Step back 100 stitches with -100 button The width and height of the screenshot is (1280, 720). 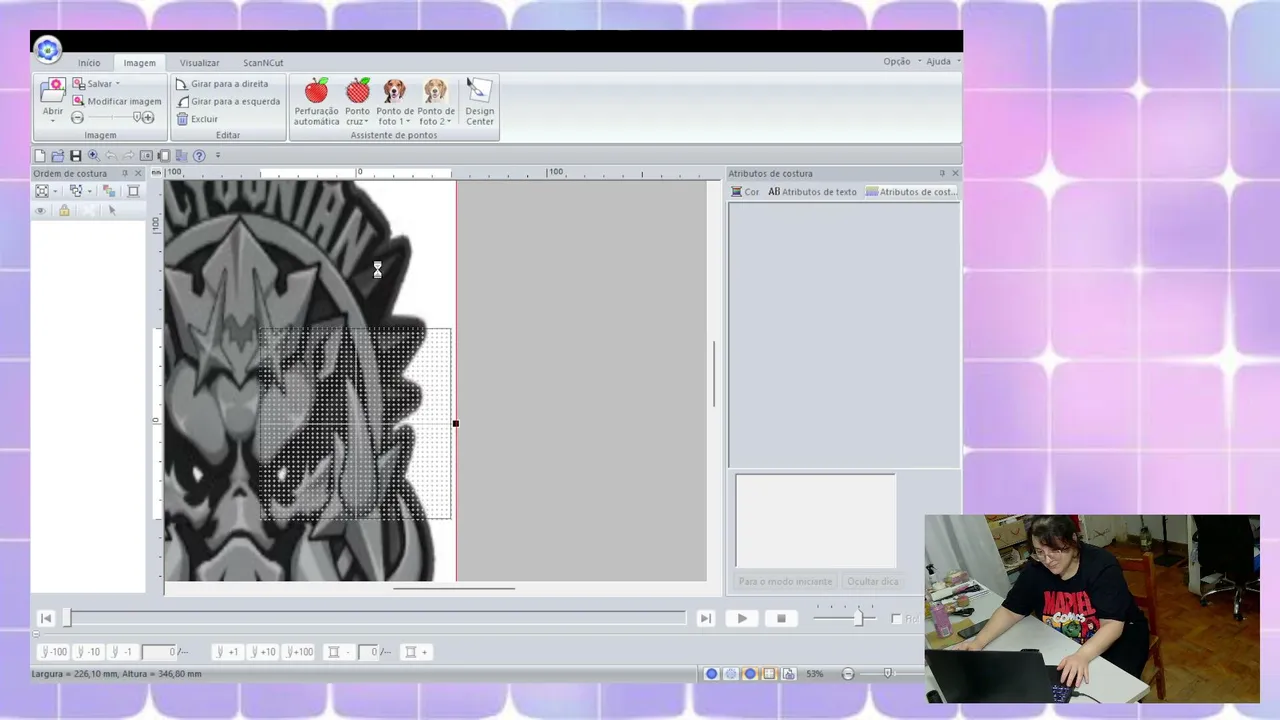pyautogui.click(x=54, y=652)
